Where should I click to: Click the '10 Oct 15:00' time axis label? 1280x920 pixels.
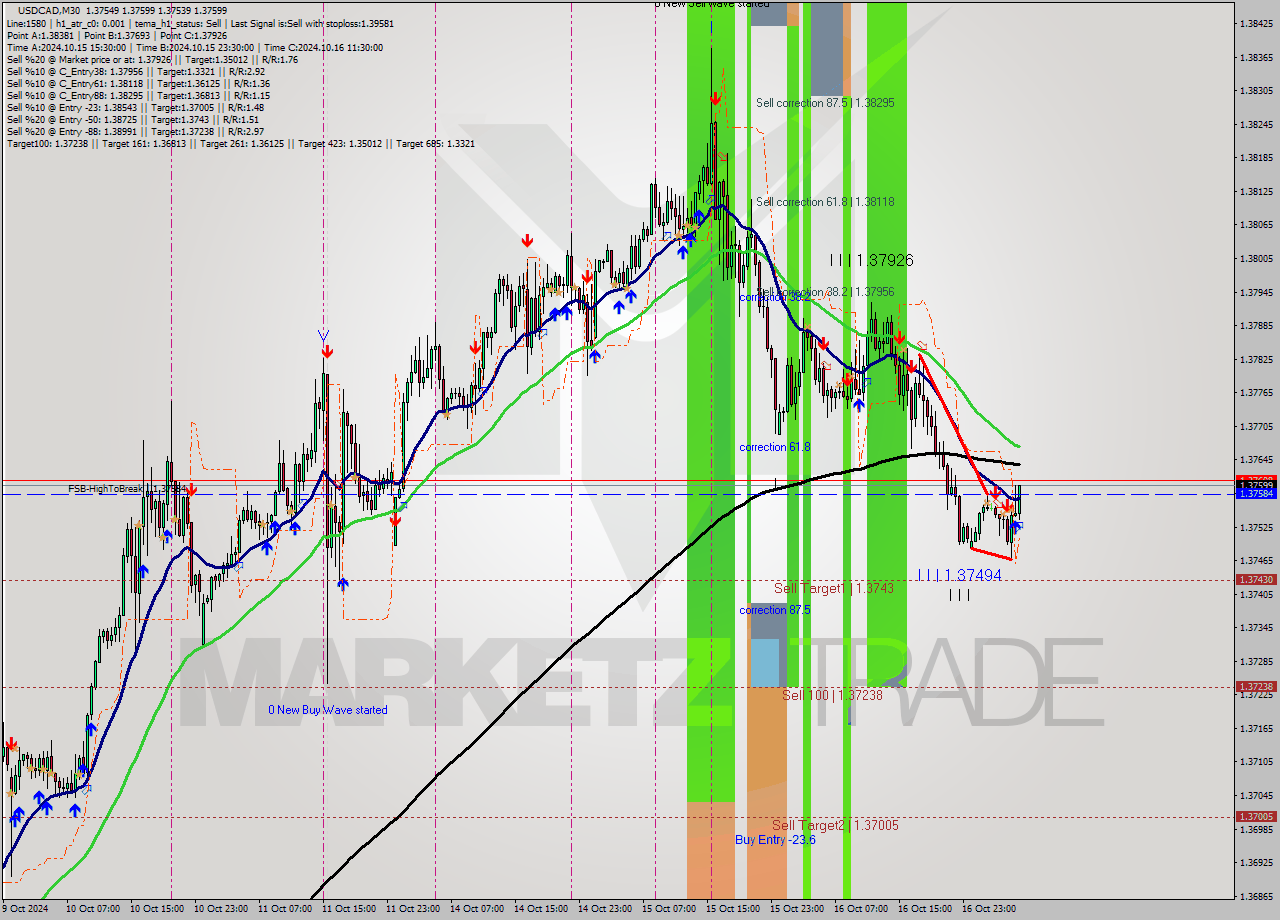tap(159, 909)
